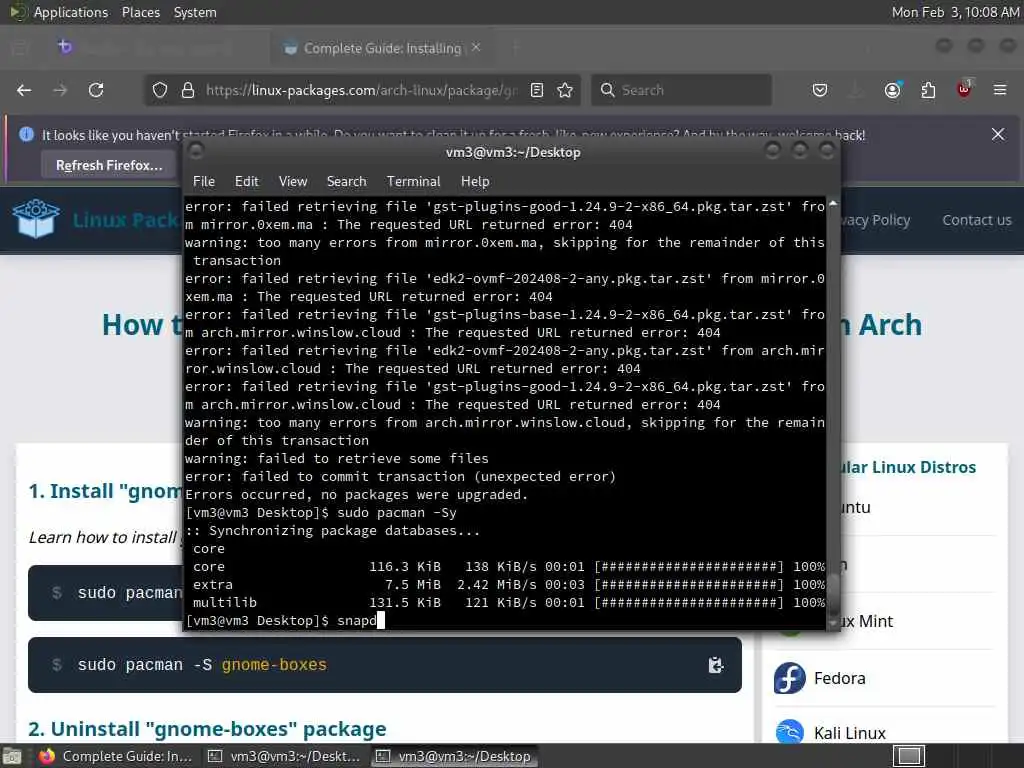This screenshot has height=768, width=1024.
Task: Open the Terminal menu in menubar
Action: click(413, 182)
